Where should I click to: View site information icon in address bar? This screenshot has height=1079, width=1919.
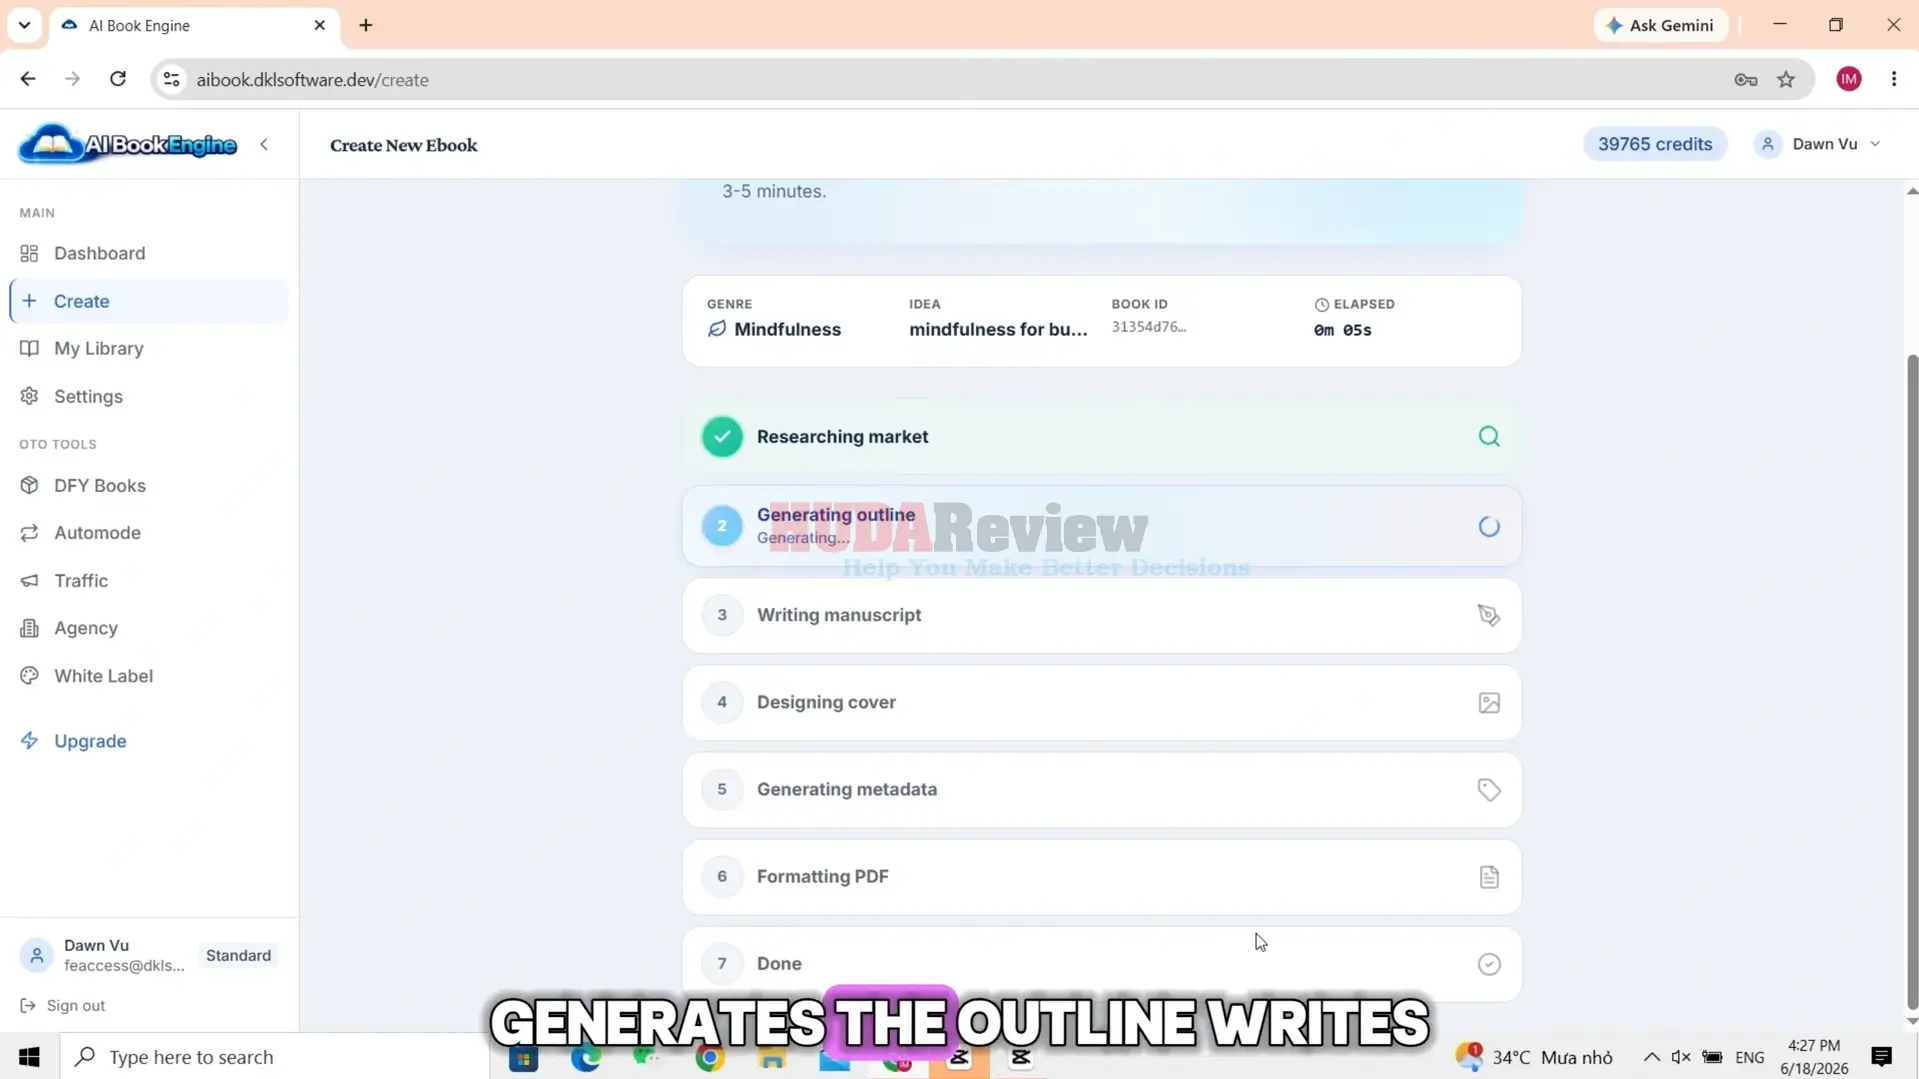[x=172, y=80]
